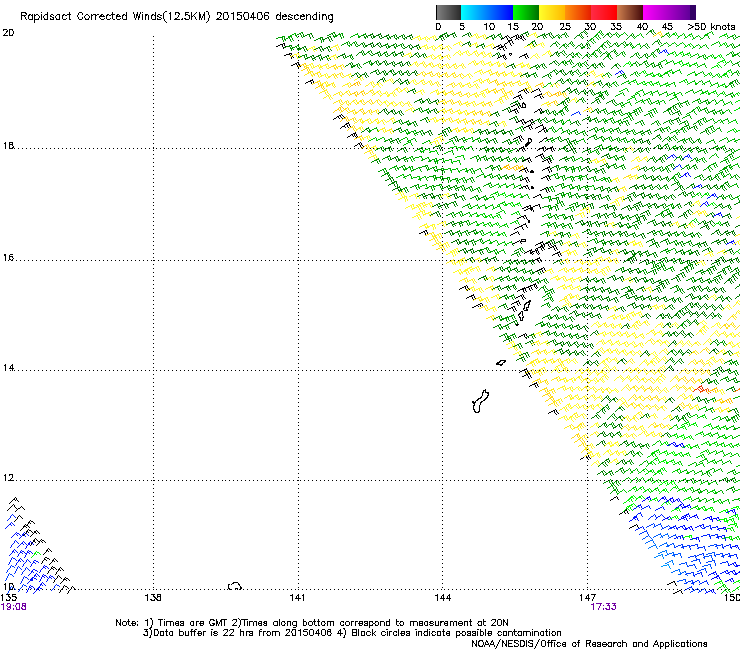
Task: Click the Rapidscat Corrected Winds title text
Action: [177, 17]
